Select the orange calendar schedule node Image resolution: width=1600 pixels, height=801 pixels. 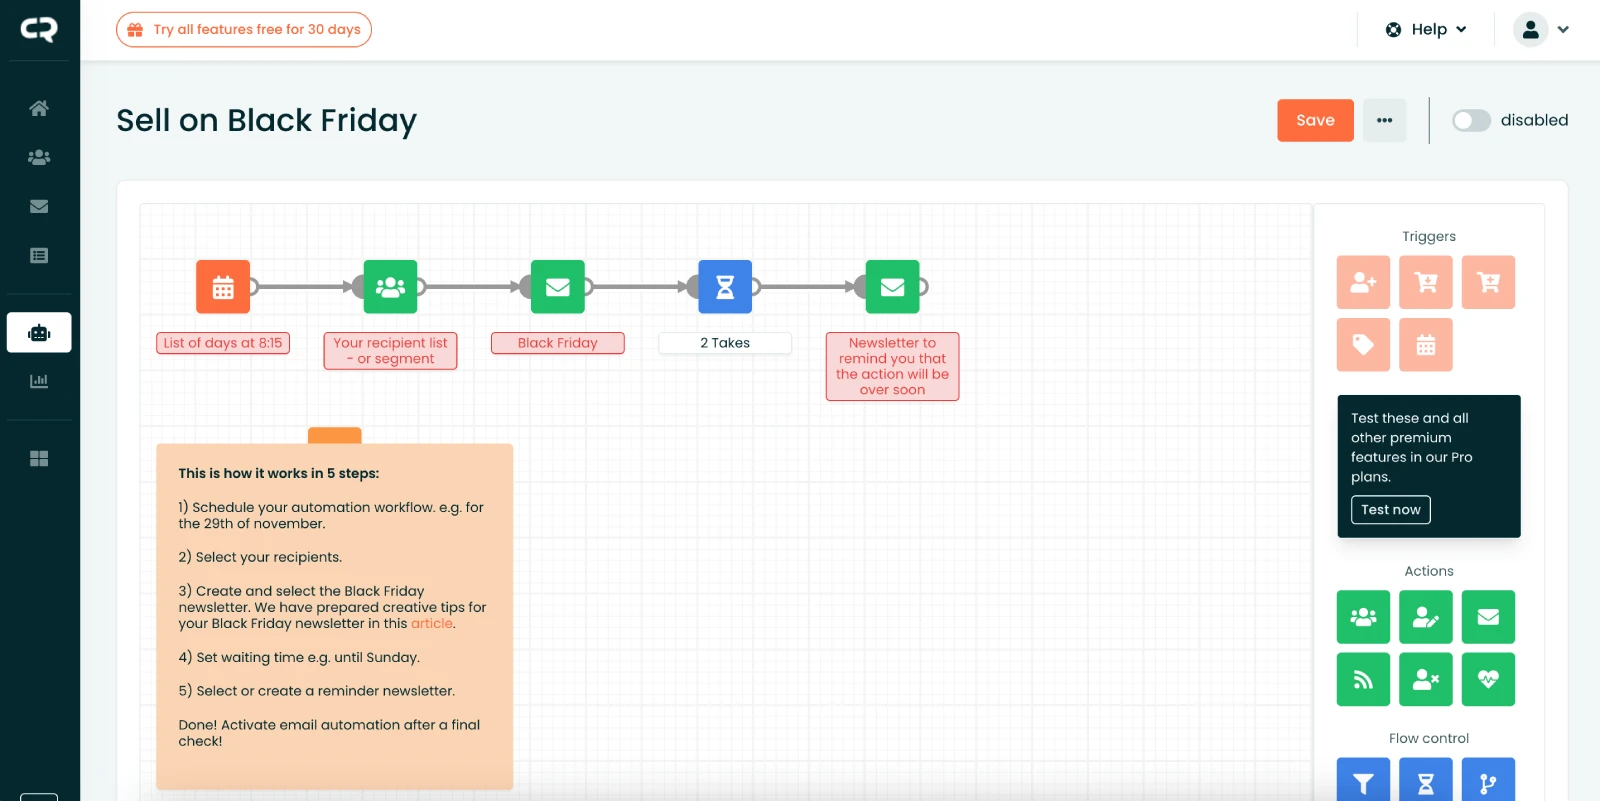pyautogui.click(x=223, y=287)
